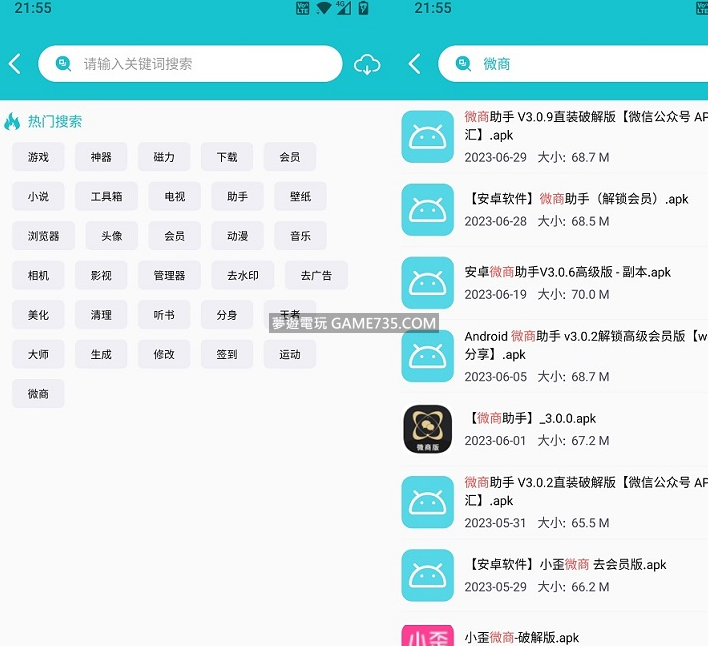Tap back arrow beside 微商 search field
The width and height of the screenshot is (708, 646).
pos(414,64)
